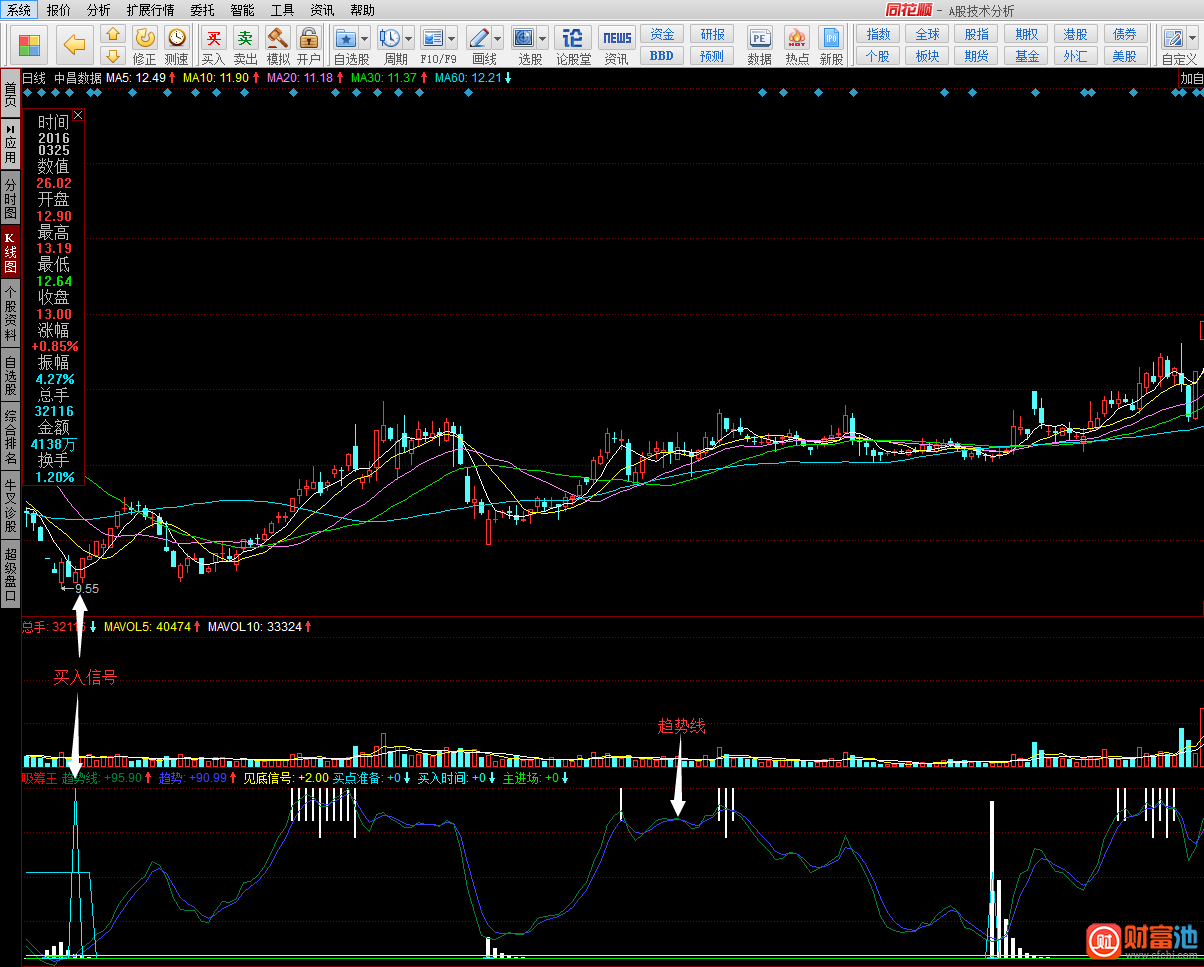Run the 测速 speed test icon
The image size is (1204, 967).
click(177, 45)
